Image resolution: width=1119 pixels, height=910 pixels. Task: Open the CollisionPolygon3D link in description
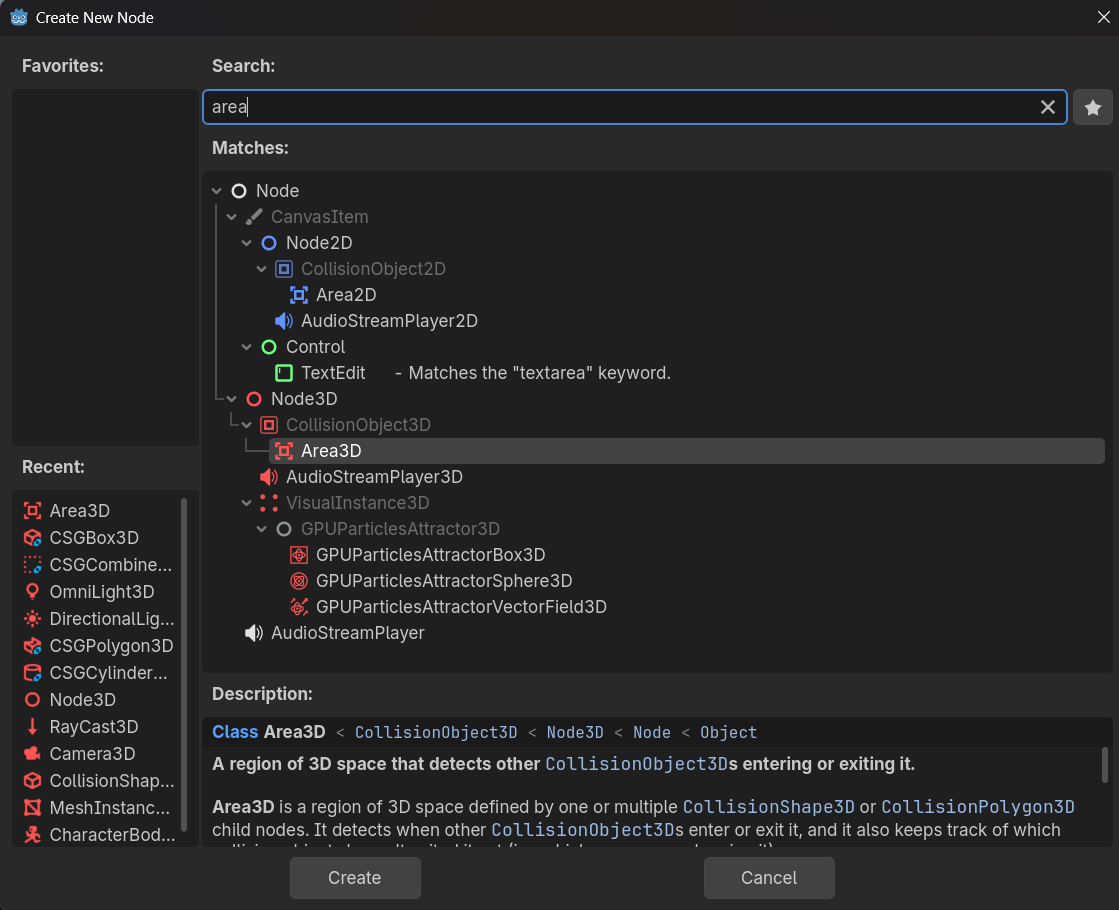[977, 807]
